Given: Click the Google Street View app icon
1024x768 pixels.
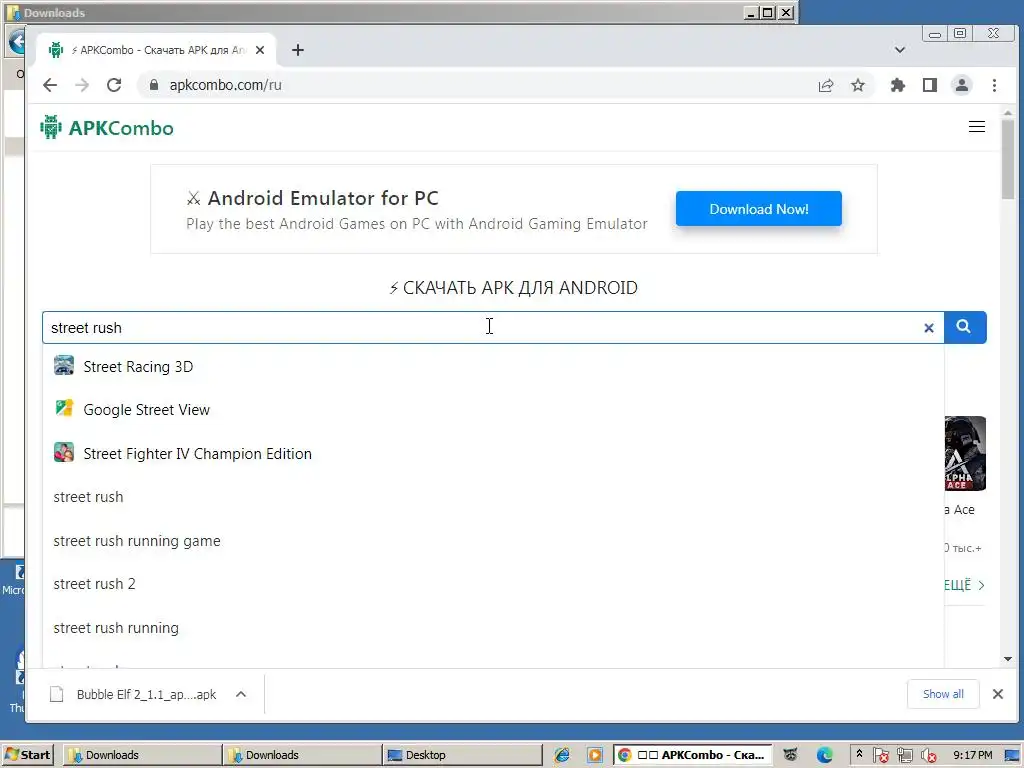Looking at the screenshot, I should click(x=64, y=408).
